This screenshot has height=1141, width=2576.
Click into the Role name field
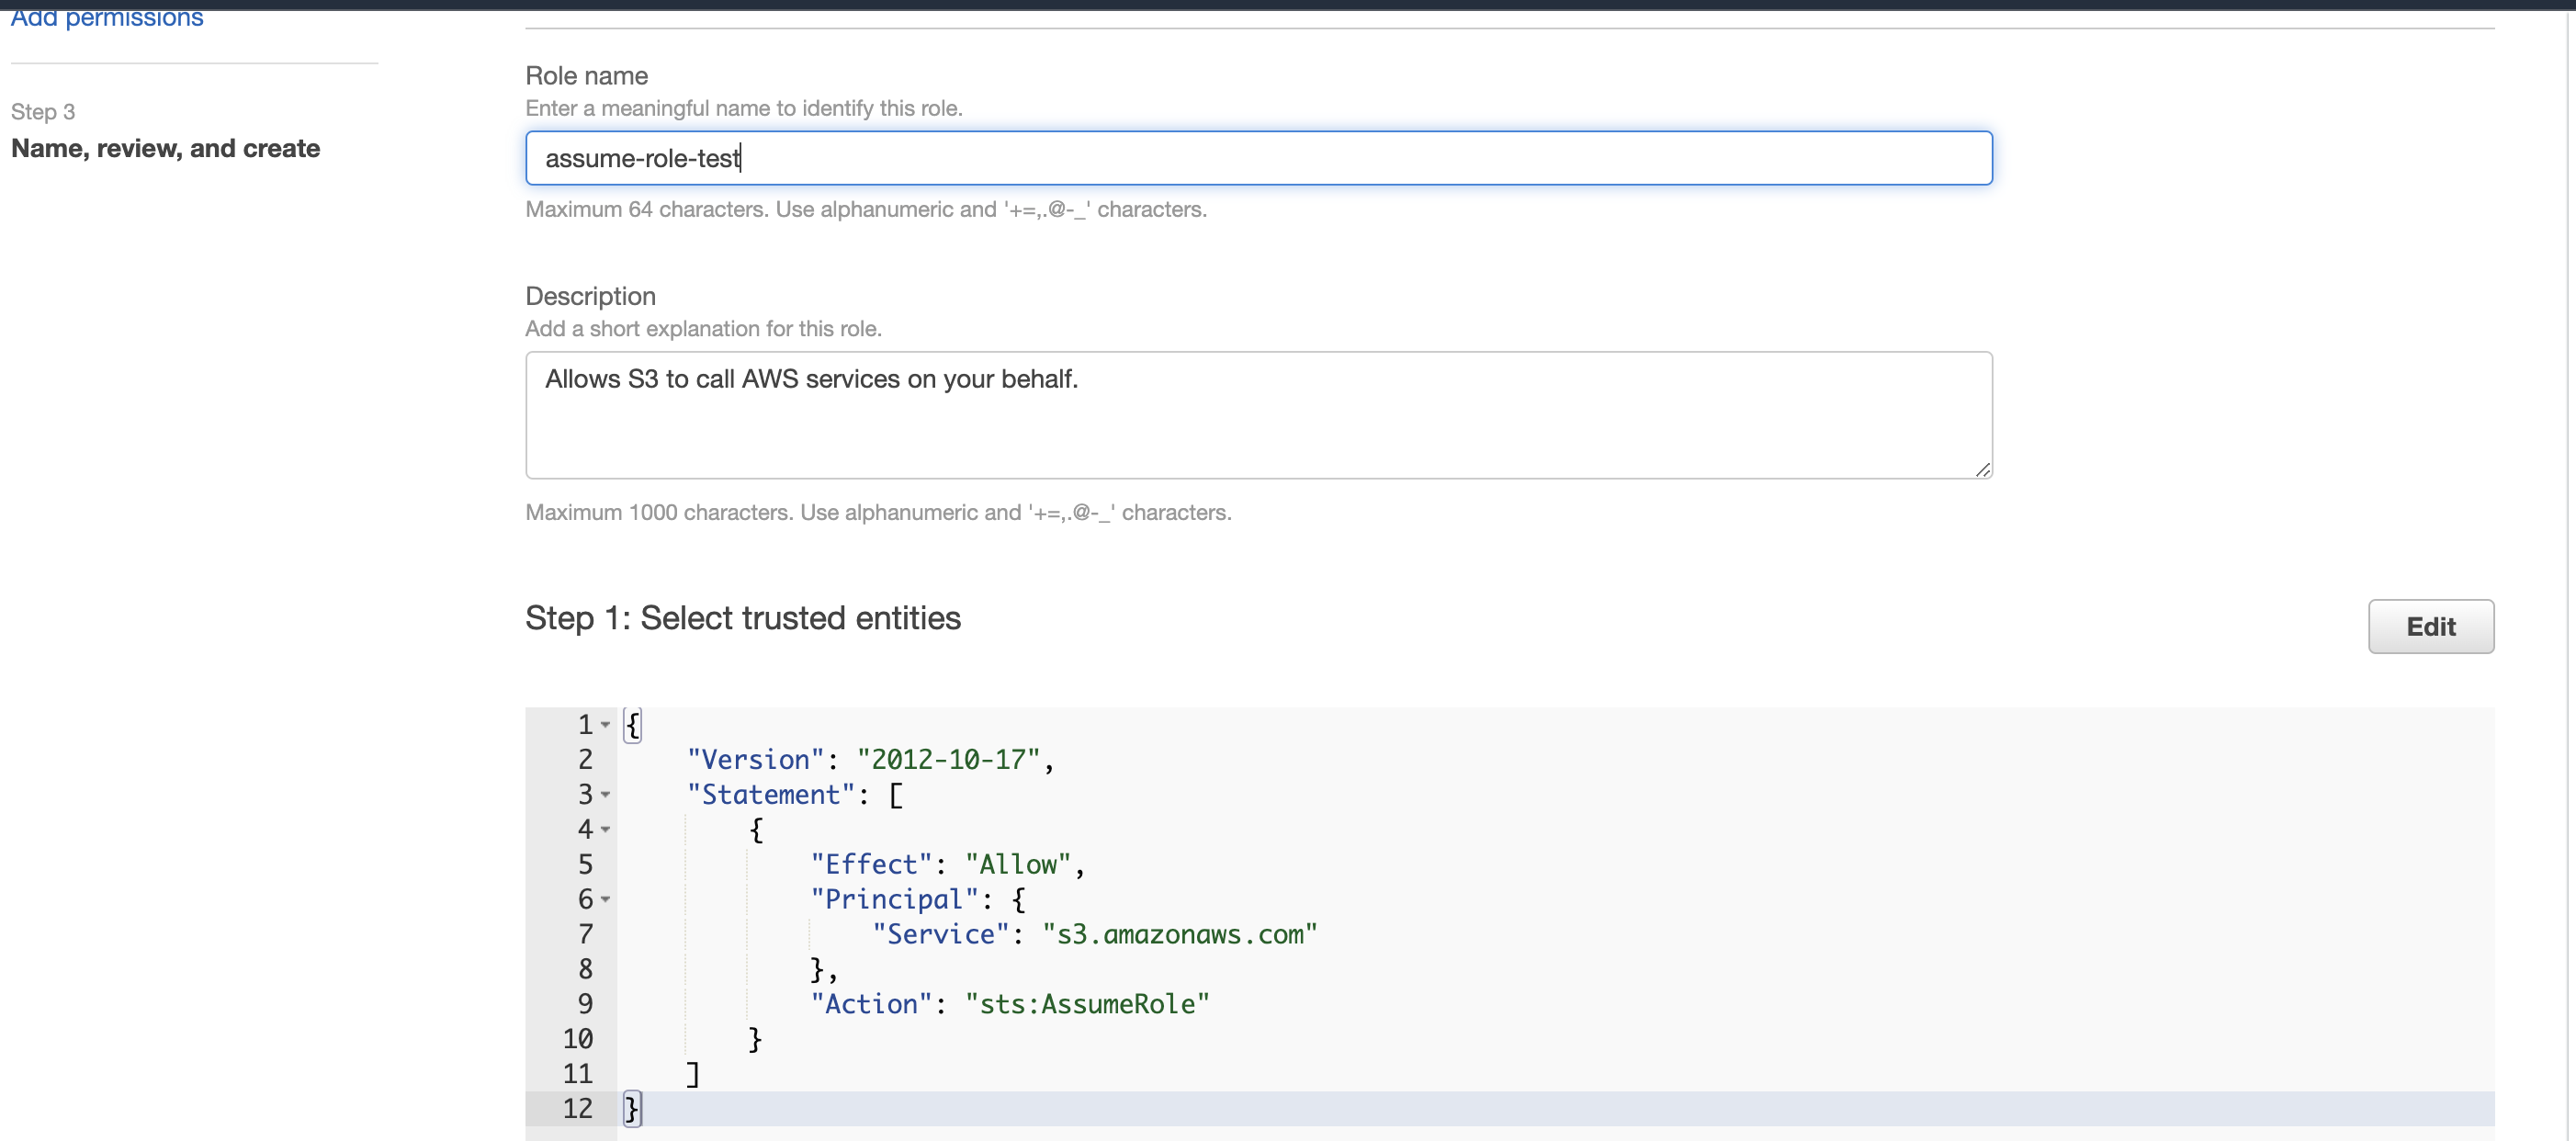[x=1258, y=158]
